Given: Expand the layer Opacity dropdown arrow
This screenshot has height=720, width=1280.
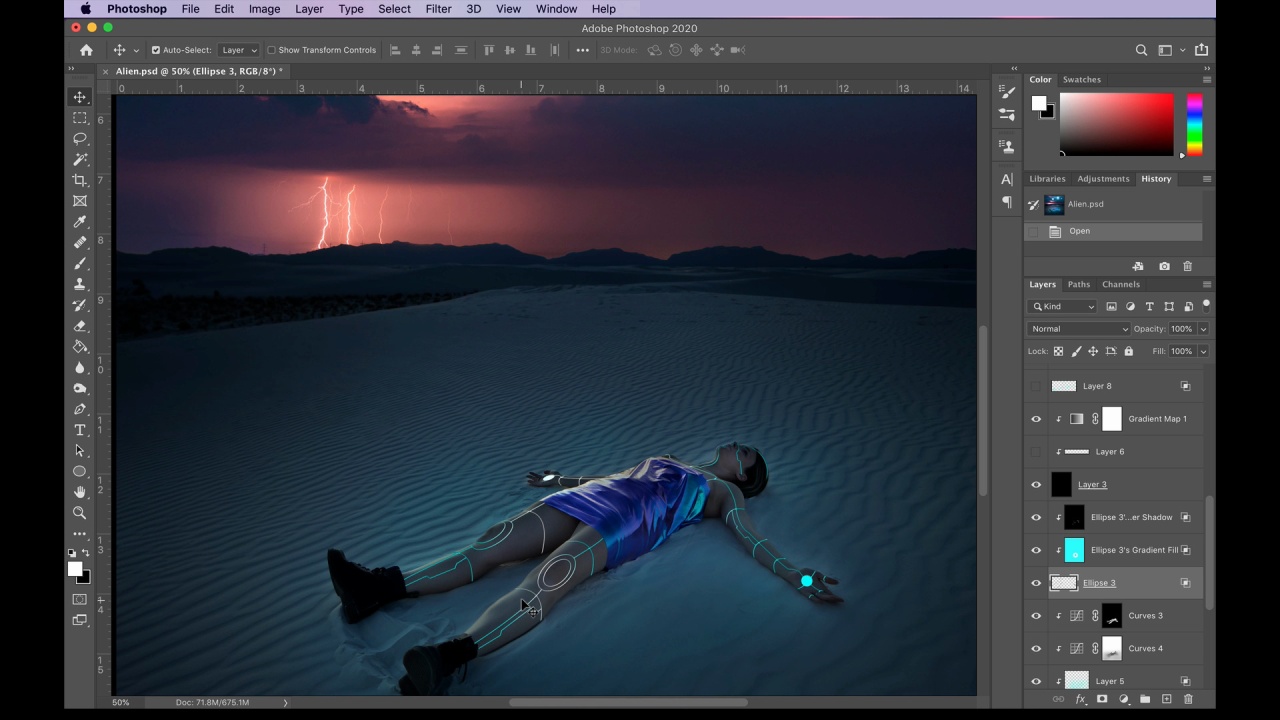Looking at the screenshot, I should point(1203,329).
